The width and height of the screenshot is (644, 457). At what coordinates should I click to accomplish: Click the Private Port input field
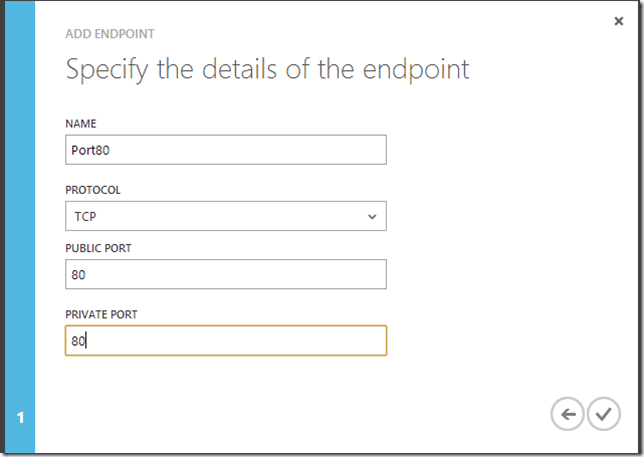pos(226,340)
